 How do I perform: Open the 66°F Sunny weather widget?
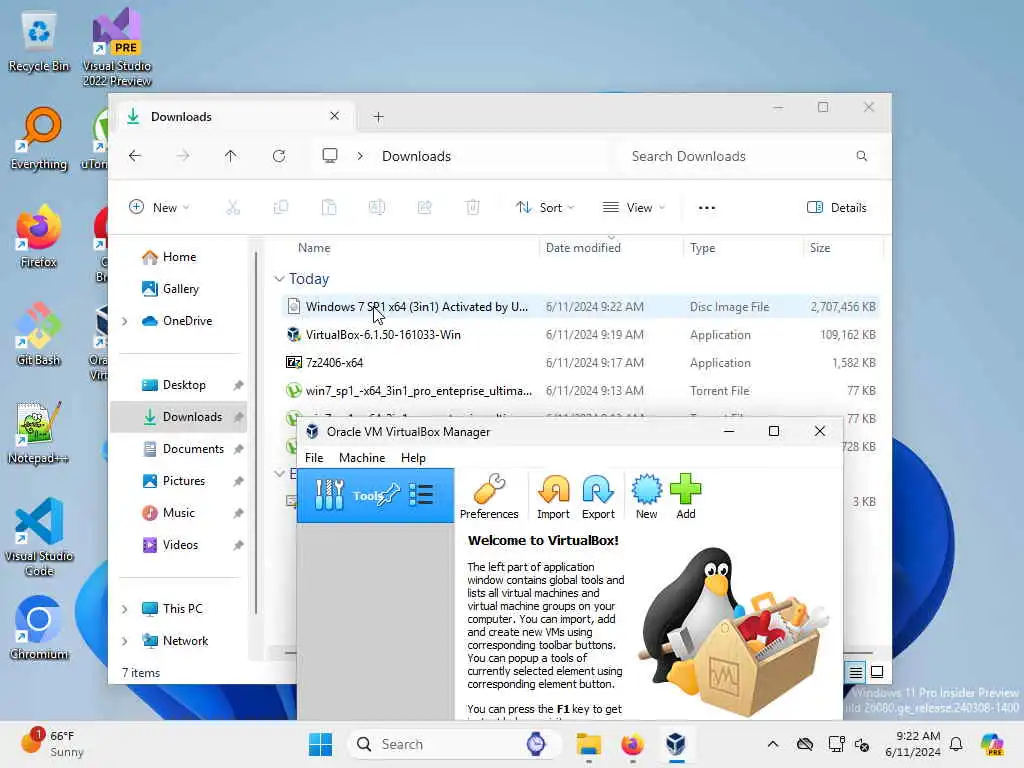tap(52, 743)
